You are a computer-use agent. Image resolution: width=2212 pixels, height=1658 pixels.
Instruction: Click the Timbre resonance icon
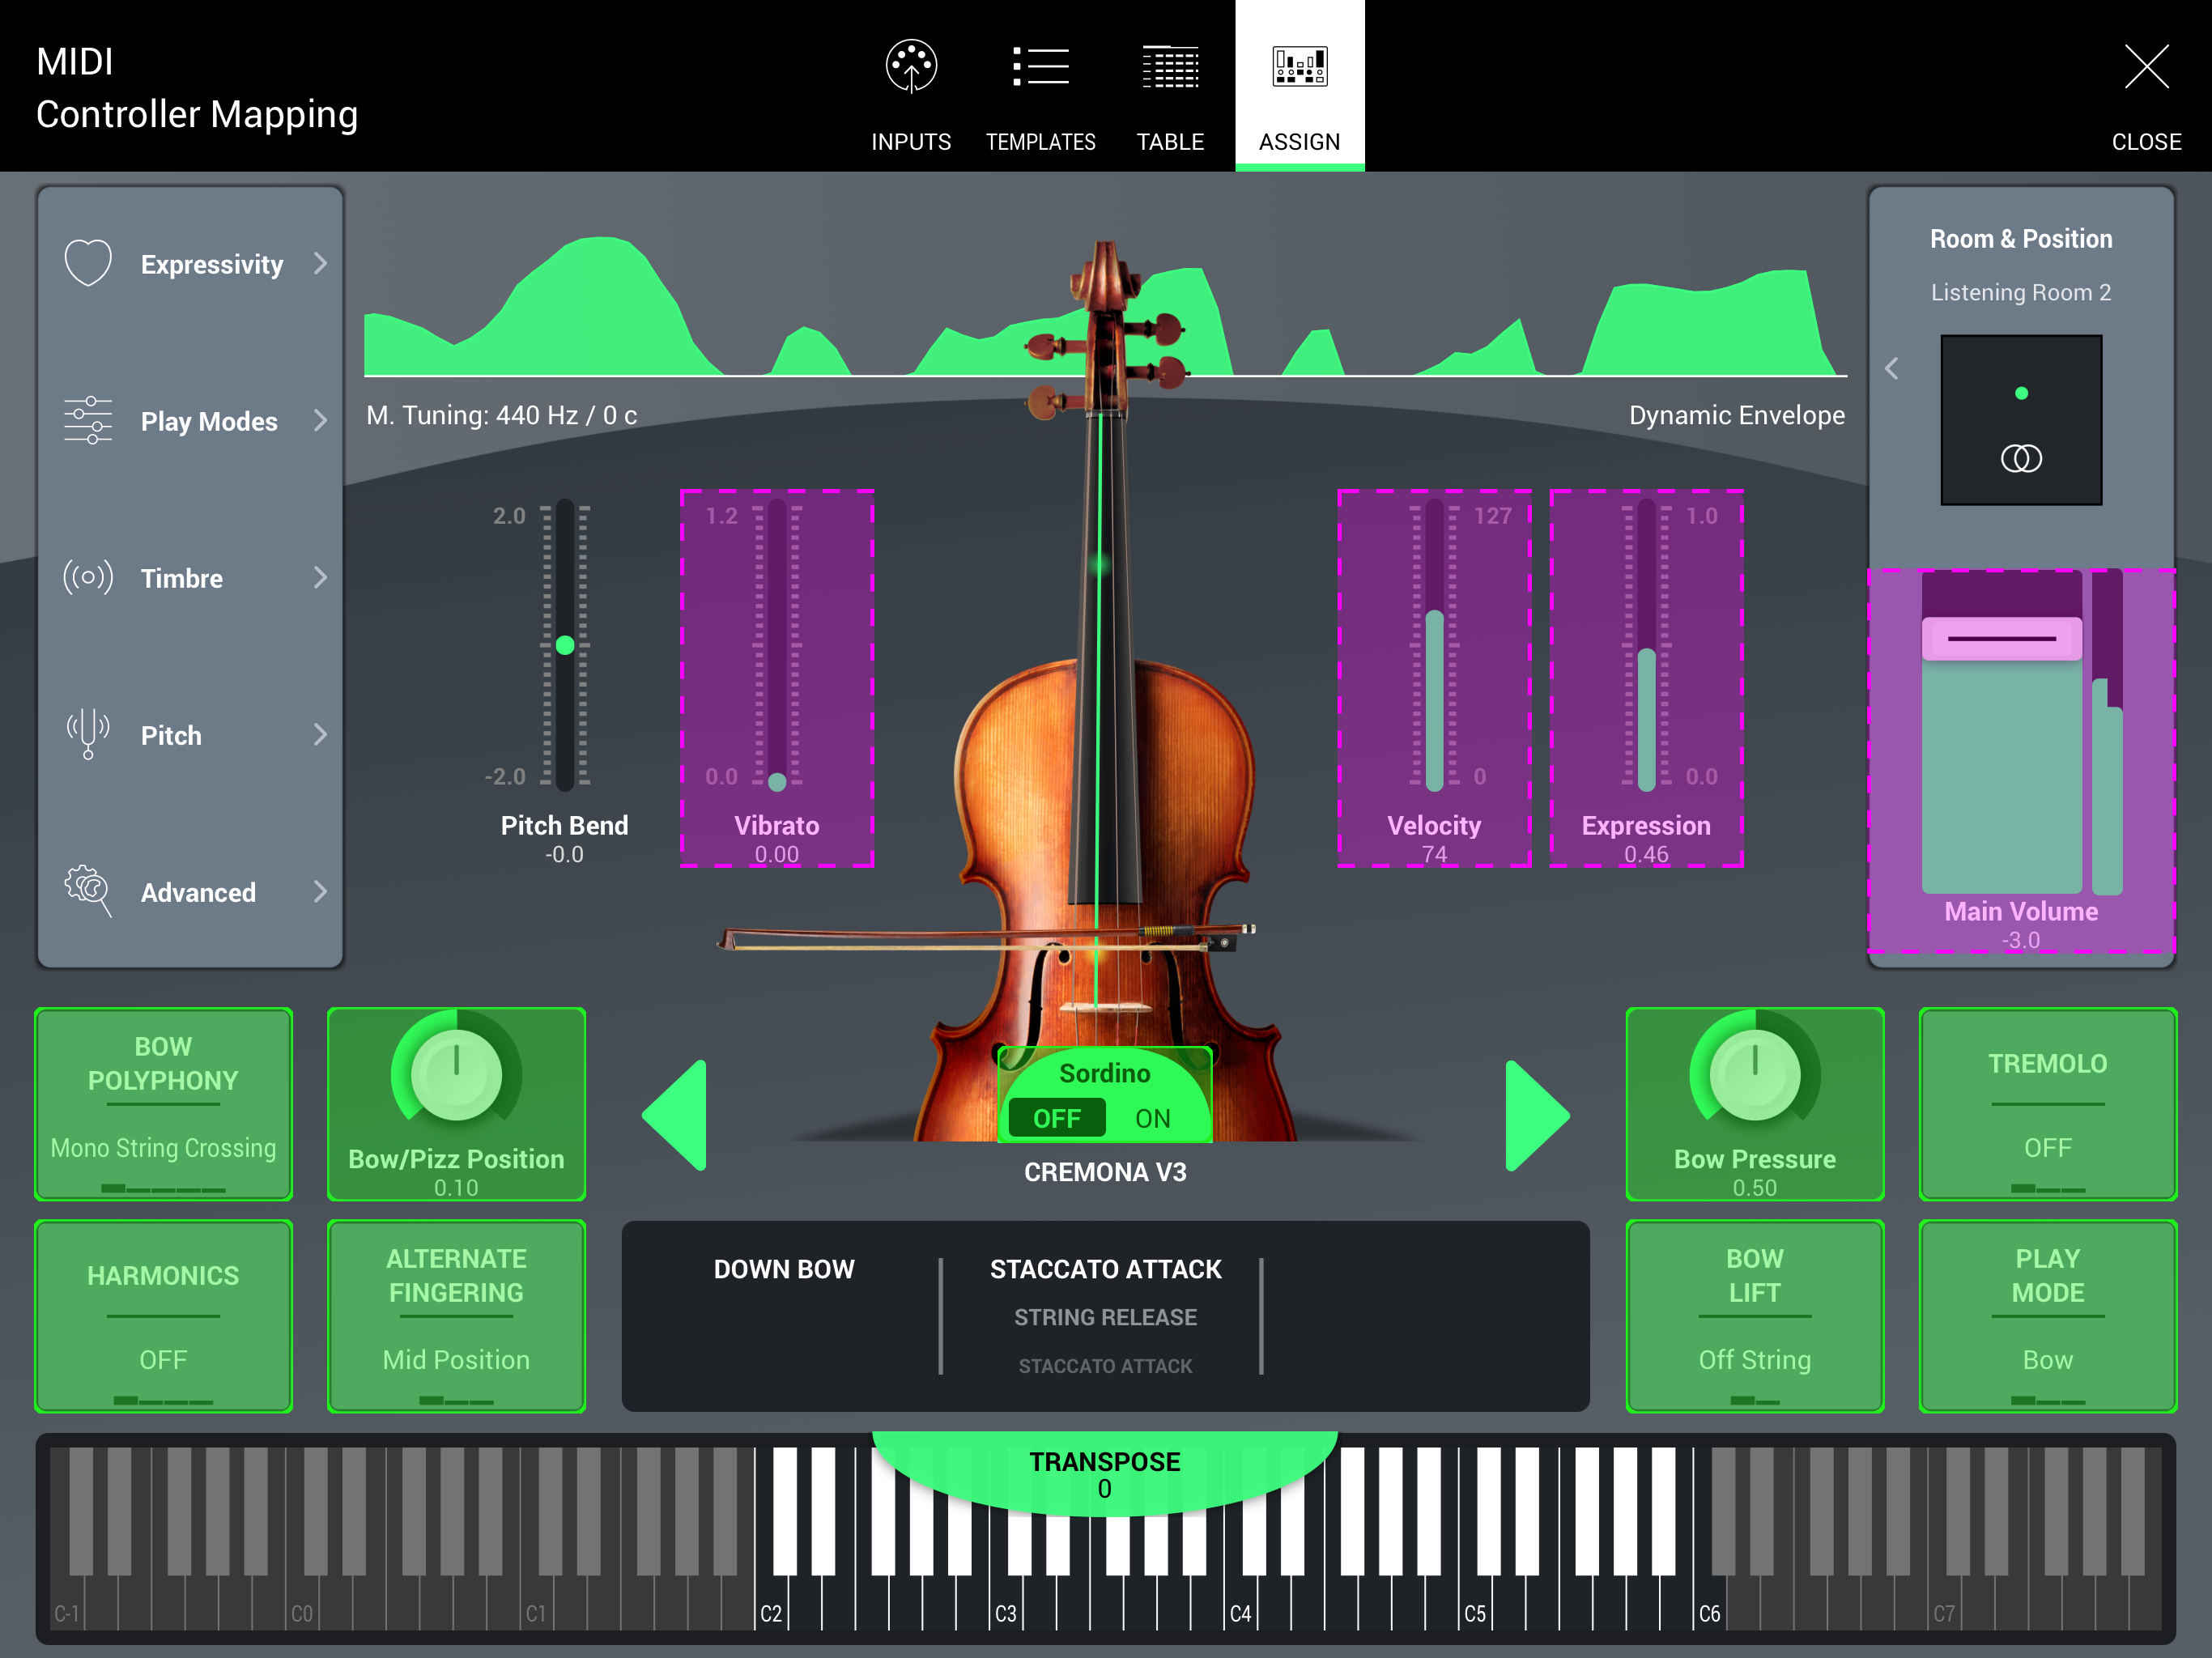coord(88,577)
